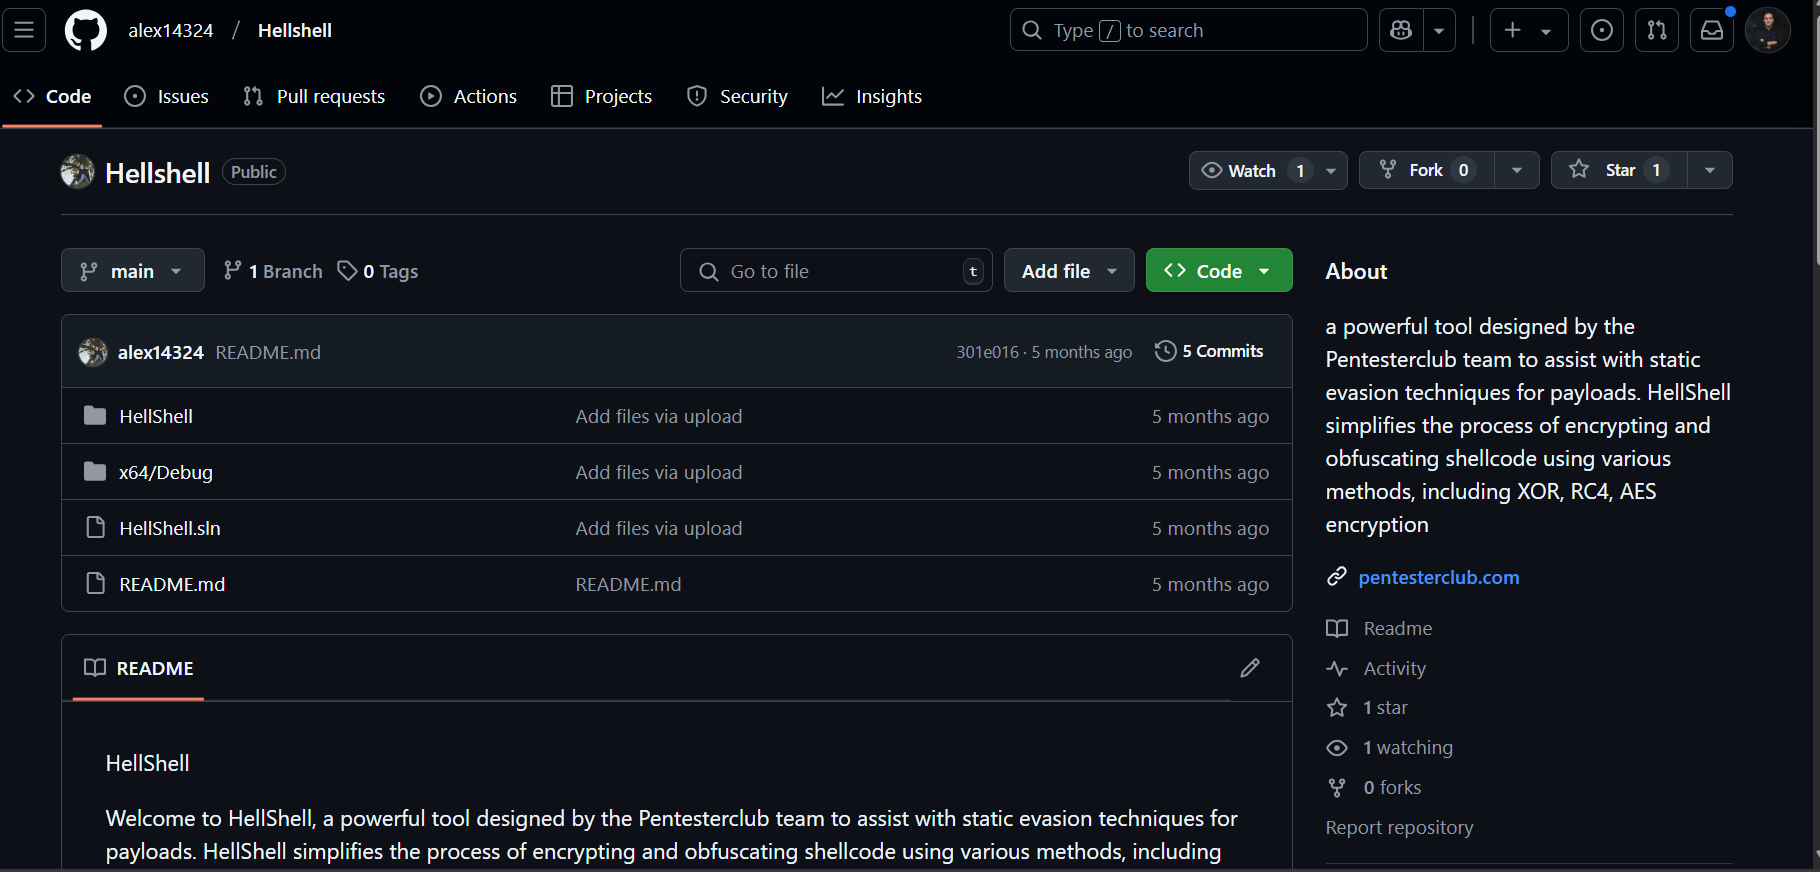Open the pentesterclub.com website link
Screen dimensions: 1820x872
[1439, 577]
